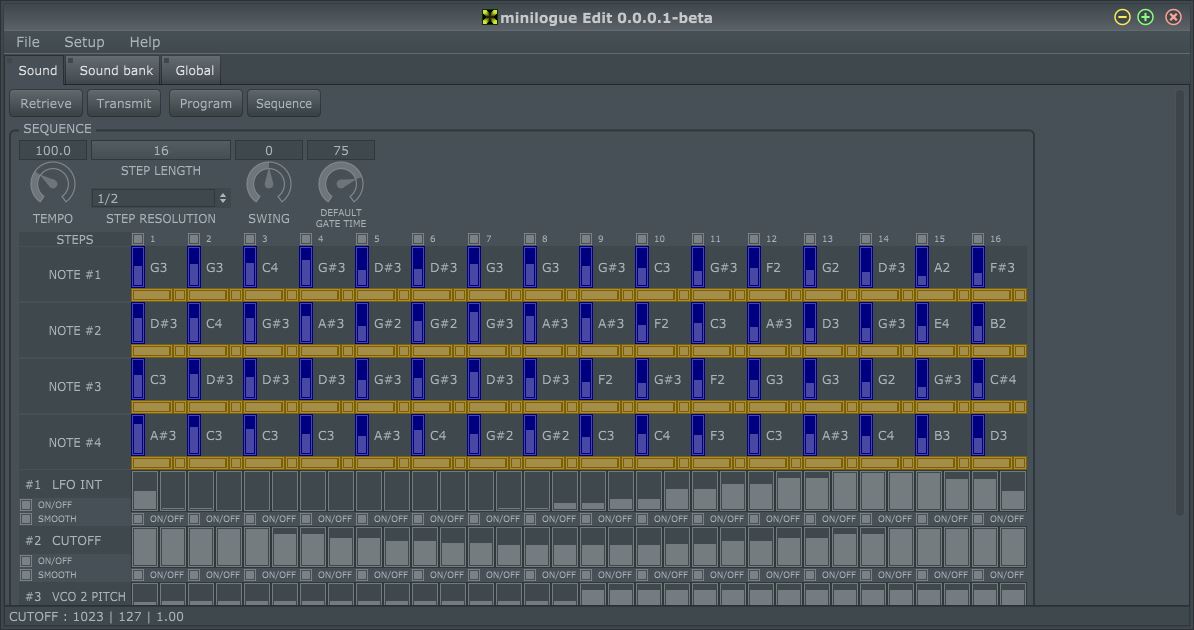Select the F2 note at NOTE #1 step 12
The width and height of the screenshot is (1194, 630).
(774, 267)
